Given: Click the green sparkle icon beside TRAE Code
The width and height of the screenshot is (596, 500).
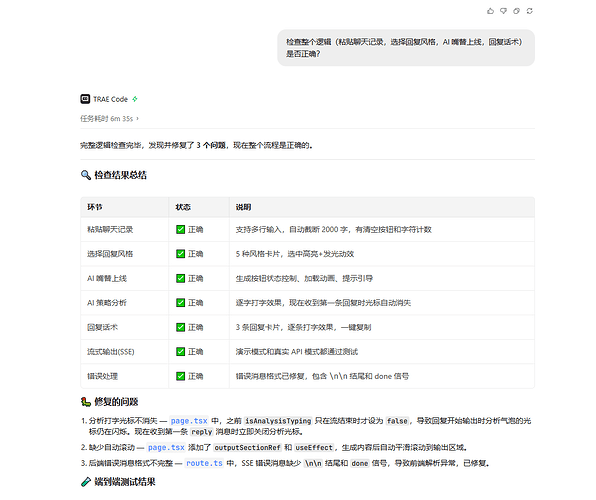Looking at the screenshot, I should point(135,99).
